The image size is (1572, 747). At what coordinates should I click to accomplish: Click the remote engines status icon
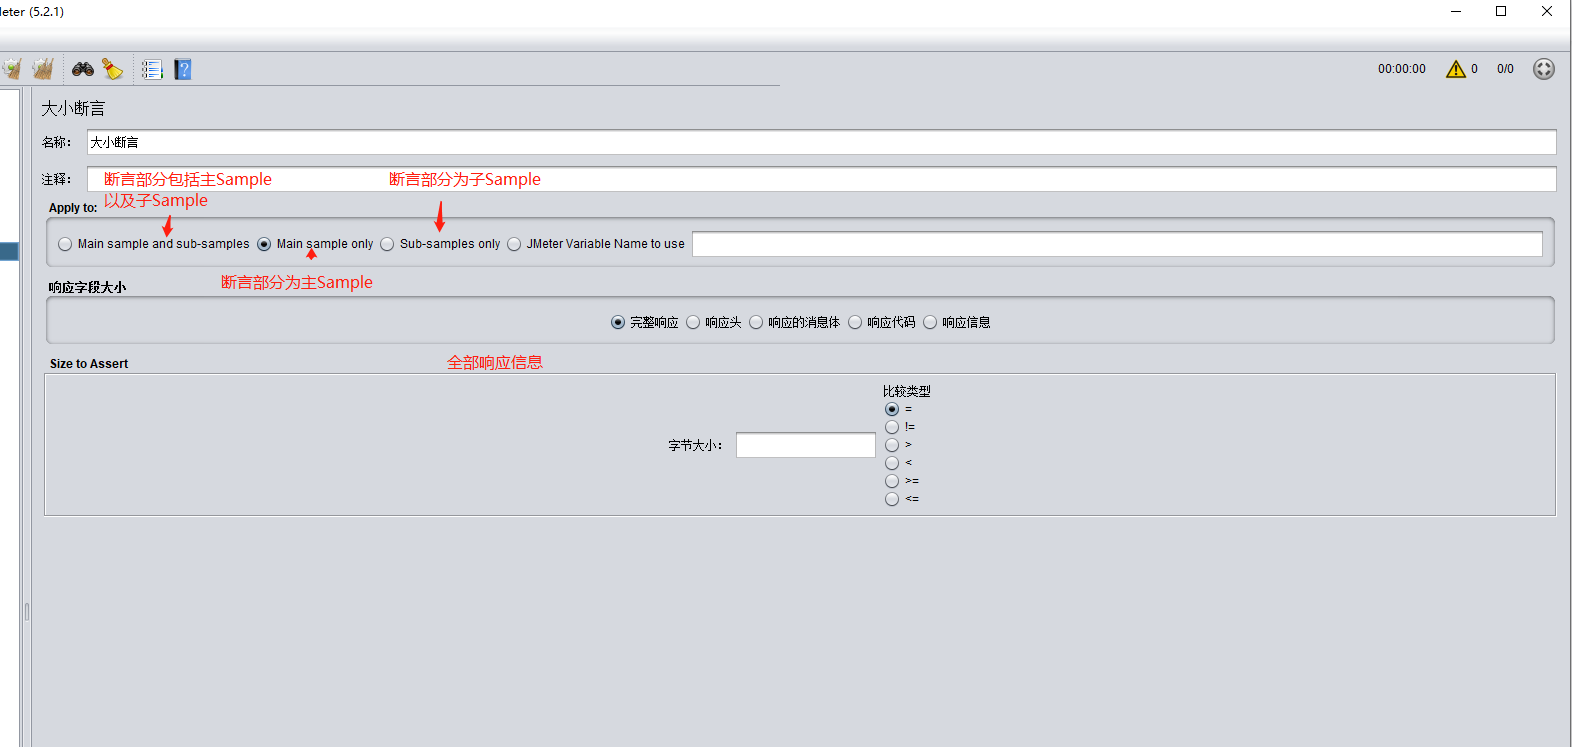point(1544,69)
